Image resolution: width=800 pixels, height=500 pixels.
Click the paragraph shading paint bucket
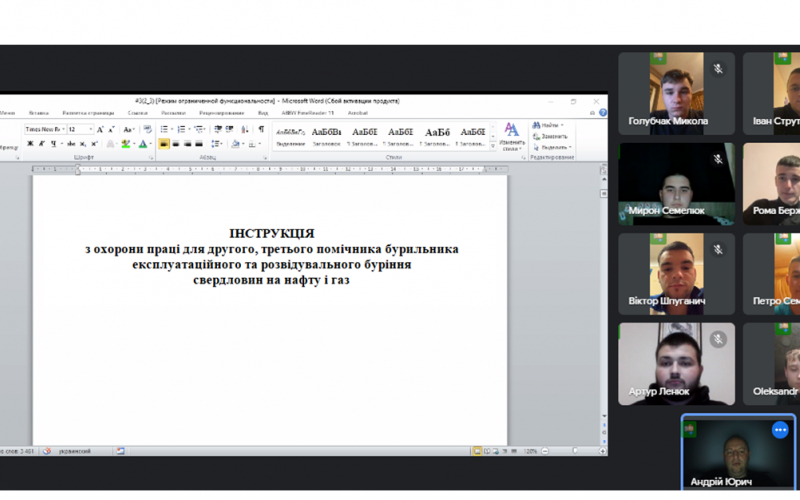tap(235, 144)
